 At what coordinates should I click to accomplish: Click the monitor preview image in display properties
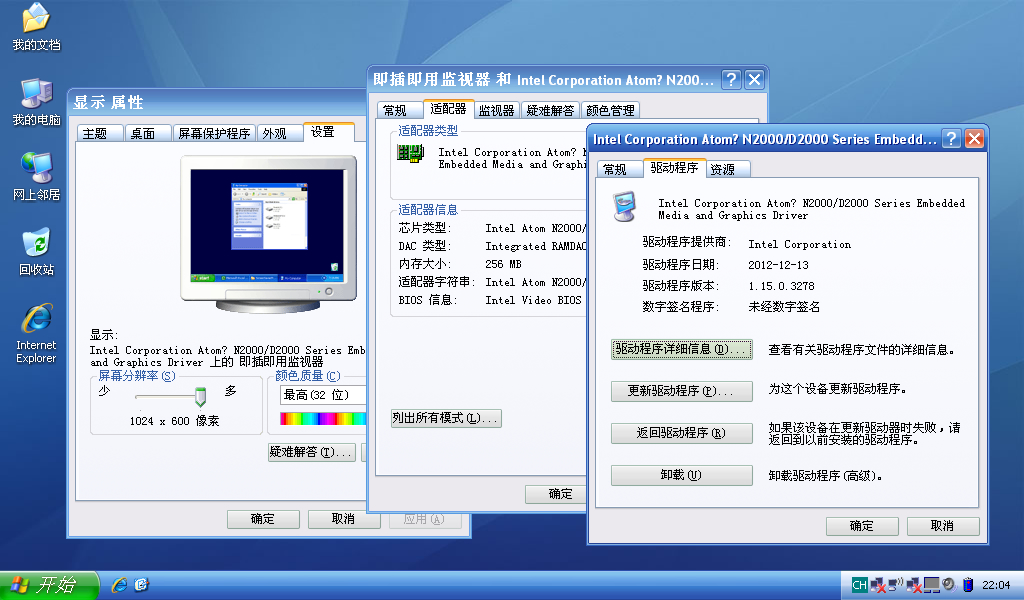266,222
